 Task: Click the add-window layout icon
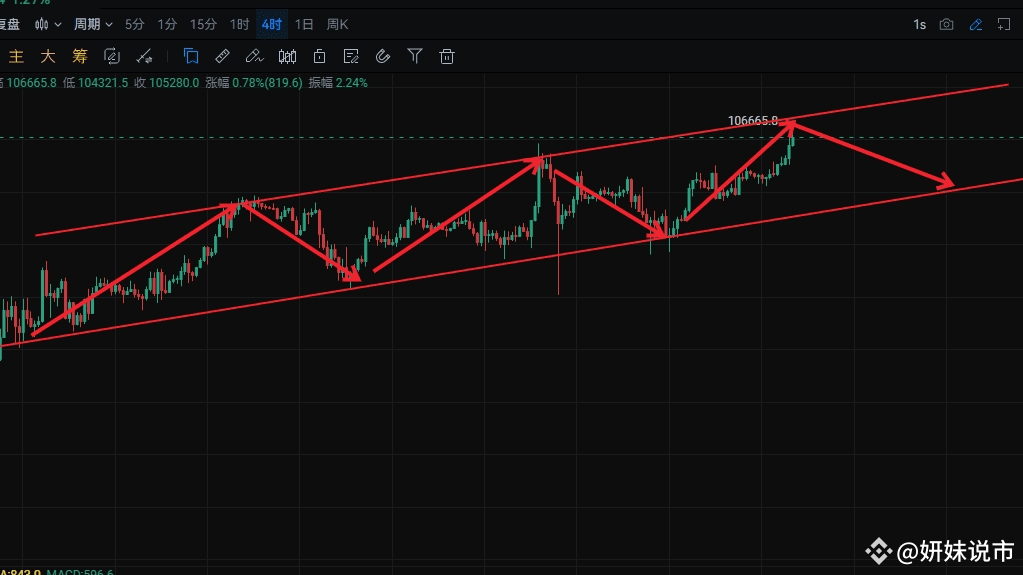[1004, 25]
